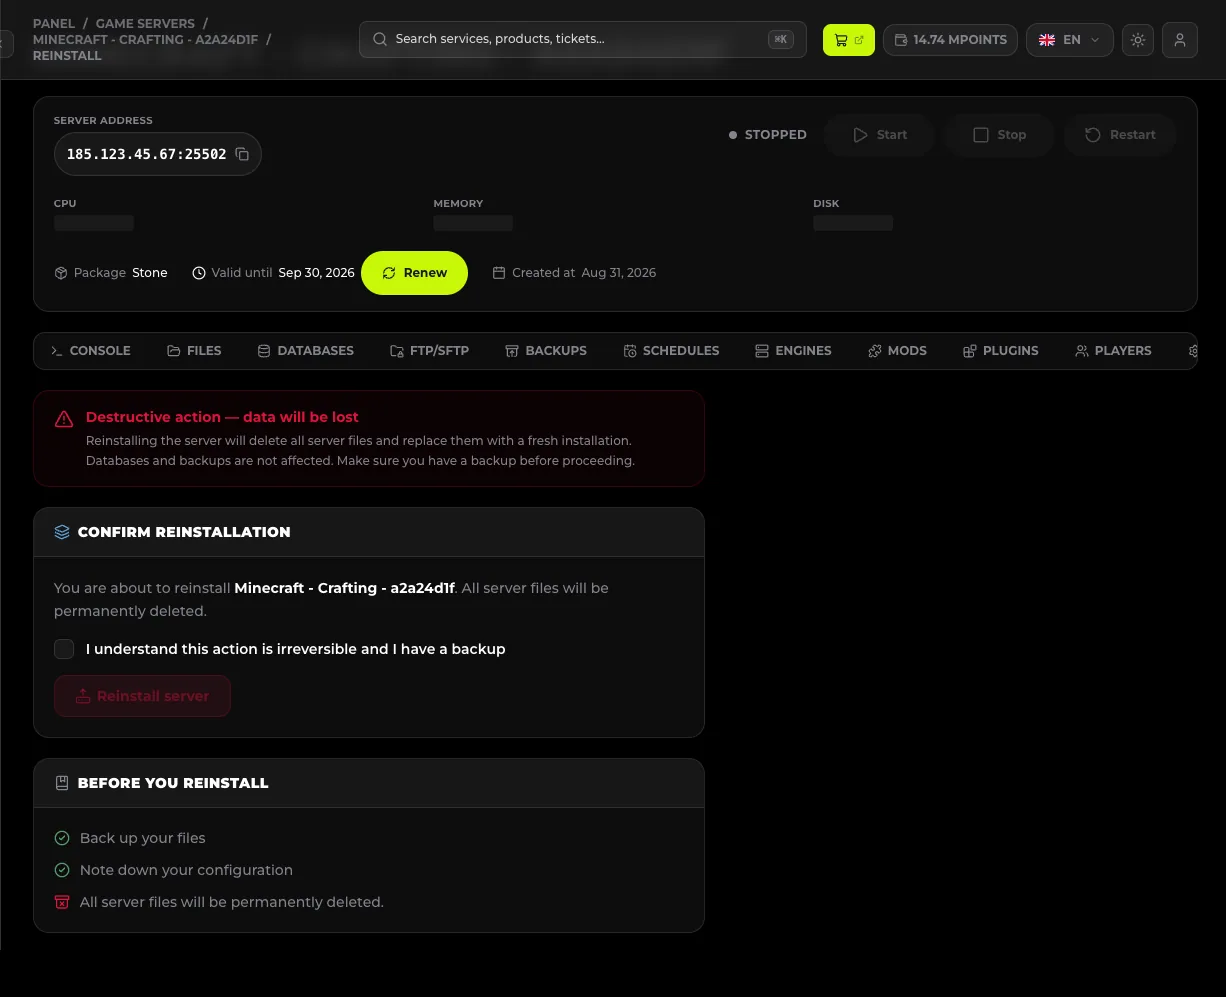1226x997 pixels.
Task: Switch to the Files tab
Action: click(x=194, y=351)
